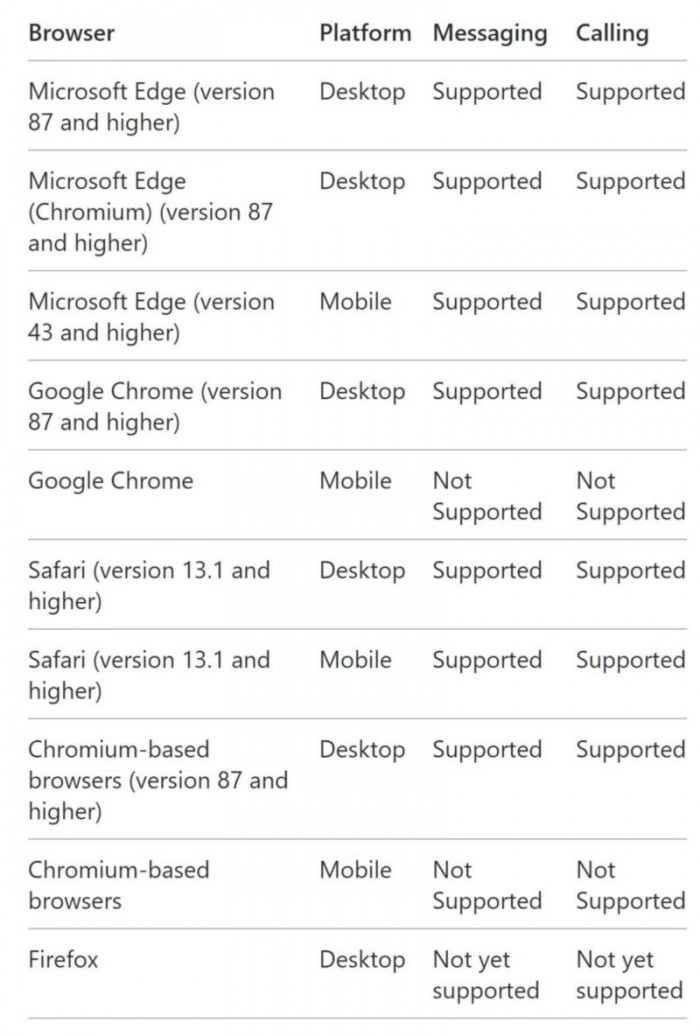Select Microsoft Edge version 43 and higher cell
The width and height of the screenshot is (700, 1036).
tap(151, 316)
